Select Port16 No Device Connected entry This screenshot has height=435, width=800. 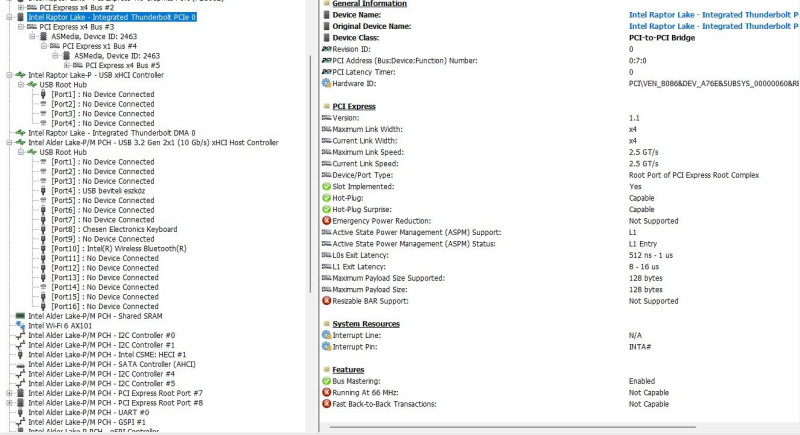[x=105, y=306]
